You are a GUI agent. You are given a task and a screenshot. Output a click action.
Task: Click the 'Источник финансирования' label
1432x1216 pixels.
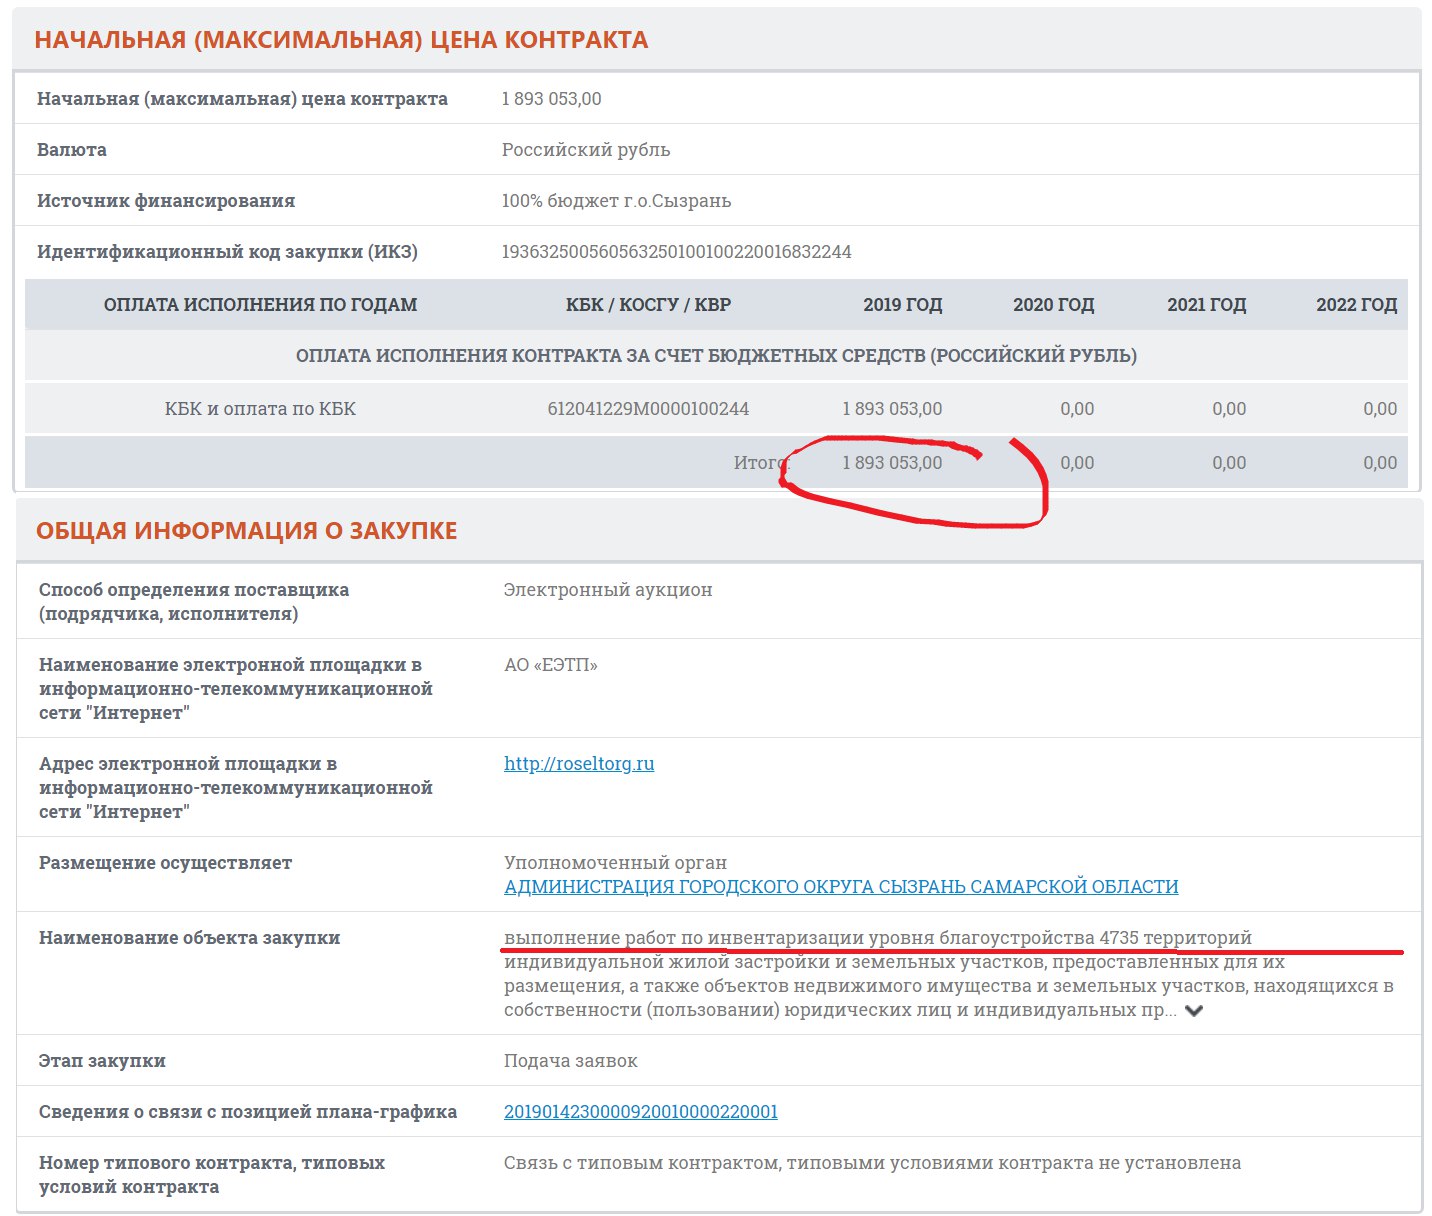point(166,201)
